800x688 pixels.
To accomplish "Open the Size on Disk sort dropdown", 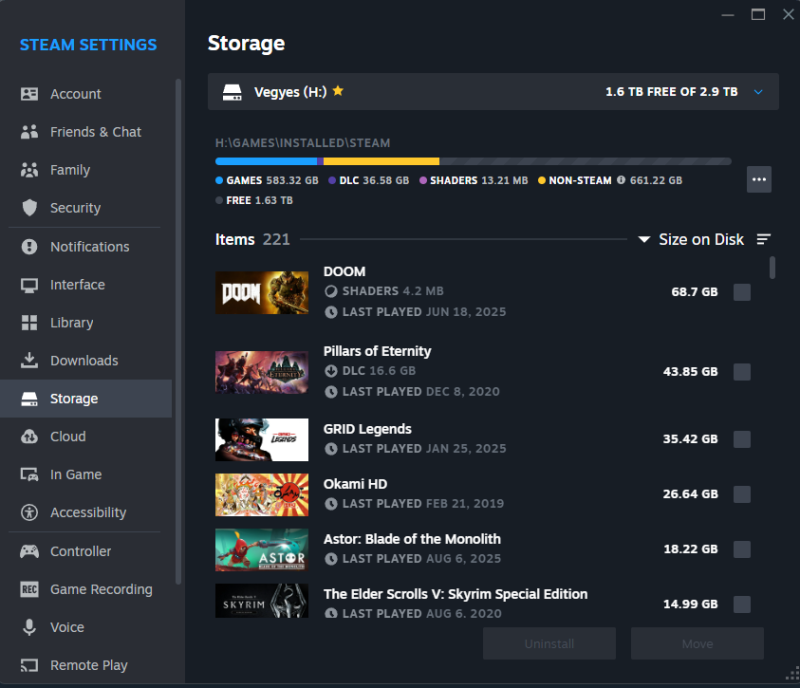I will [x=691, y=239].
